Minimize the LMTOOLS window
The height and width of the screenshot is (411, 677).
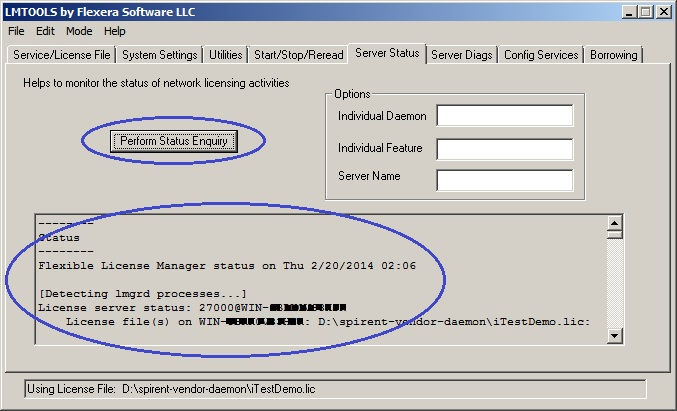tap(626, 12)
